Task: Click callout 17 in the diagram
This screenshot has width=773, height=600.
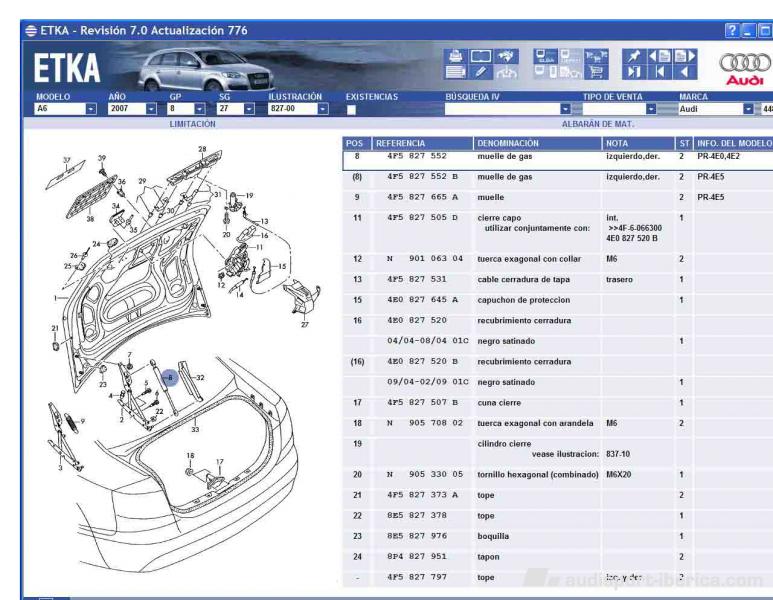Action: (220, 462)
